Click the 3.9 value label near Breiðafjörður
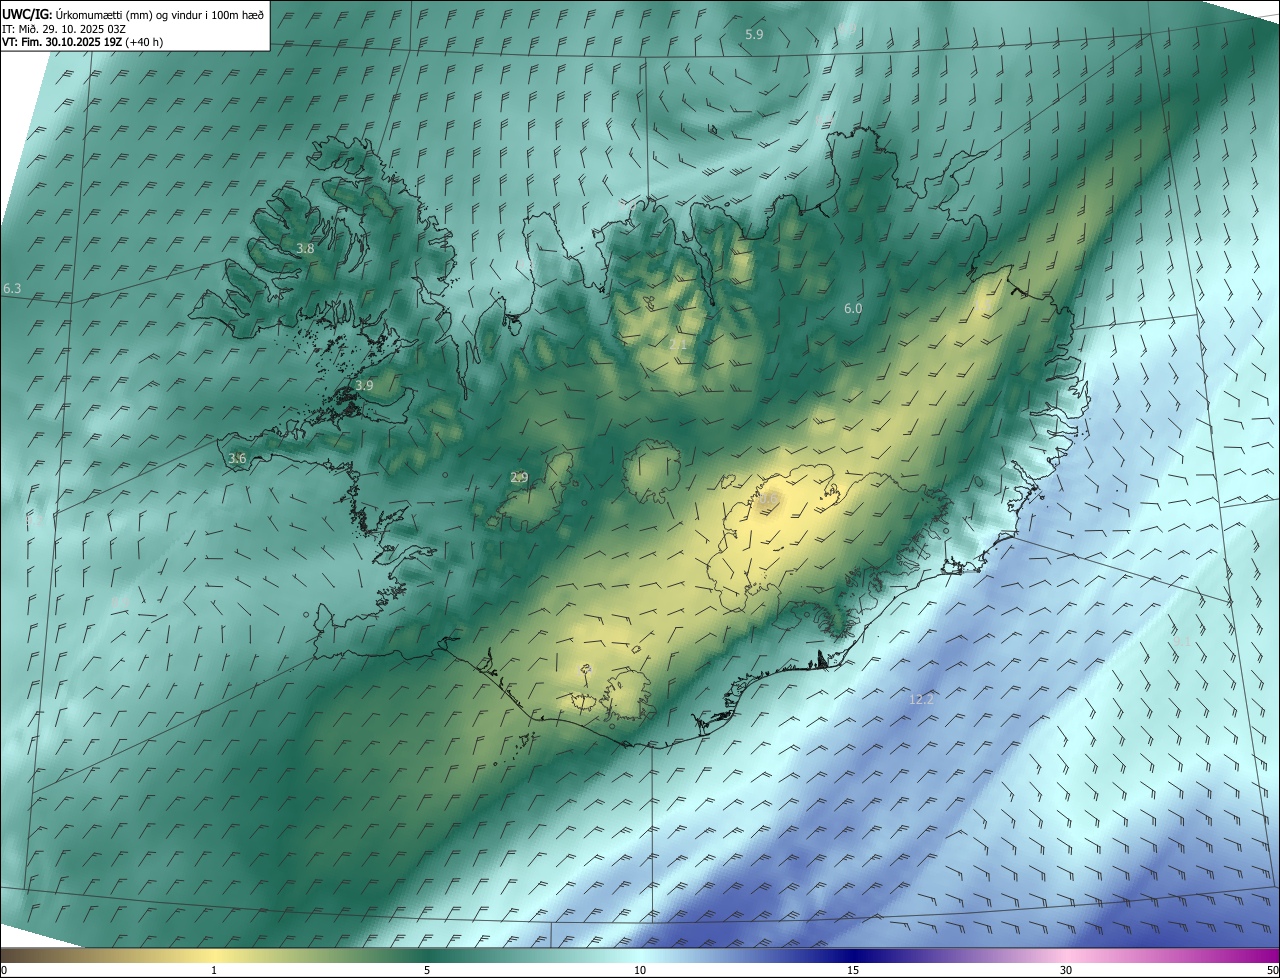 pos(364,386)
